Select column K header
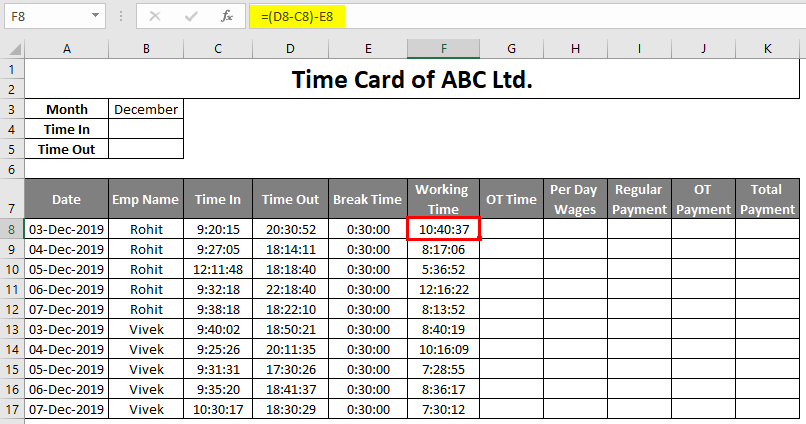 (767, 49)
